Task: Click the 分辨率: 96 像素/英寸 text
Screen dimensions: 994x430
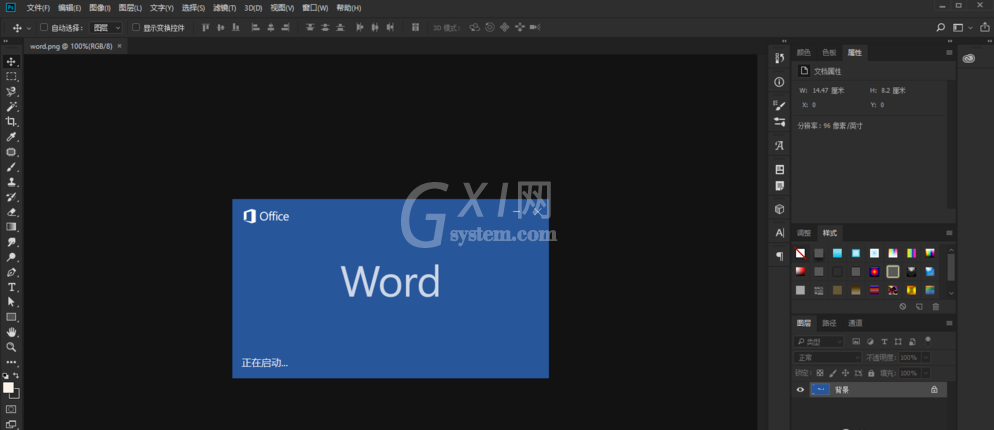Action: click(x=830, y=126)
